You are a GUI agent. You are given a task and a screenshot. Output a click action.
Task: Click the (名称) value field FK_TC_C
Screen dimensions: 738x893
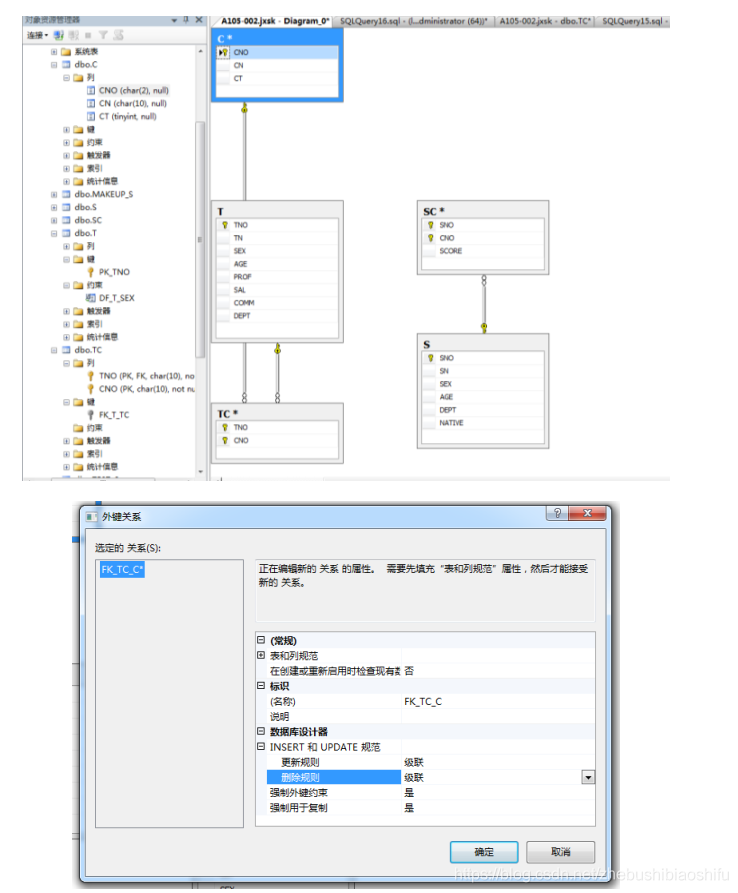coord(498,702)
